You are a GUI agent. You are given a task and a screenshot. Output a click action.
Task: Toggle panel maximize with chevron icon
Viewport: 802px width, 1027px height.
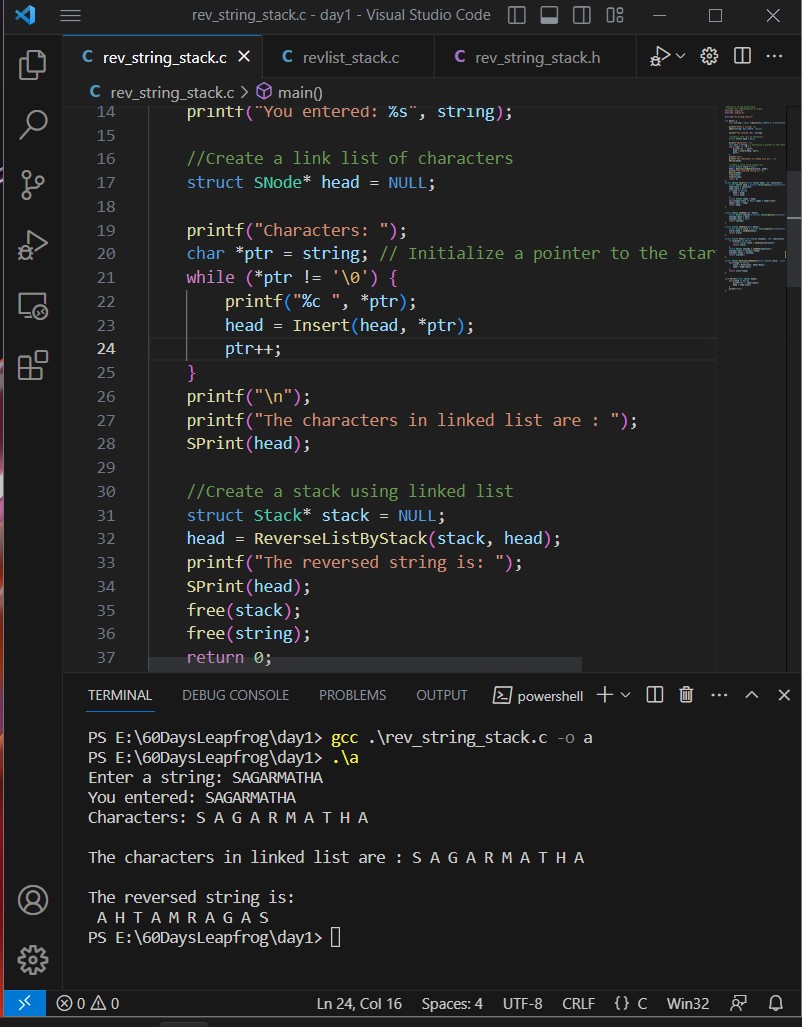[751, 694]
